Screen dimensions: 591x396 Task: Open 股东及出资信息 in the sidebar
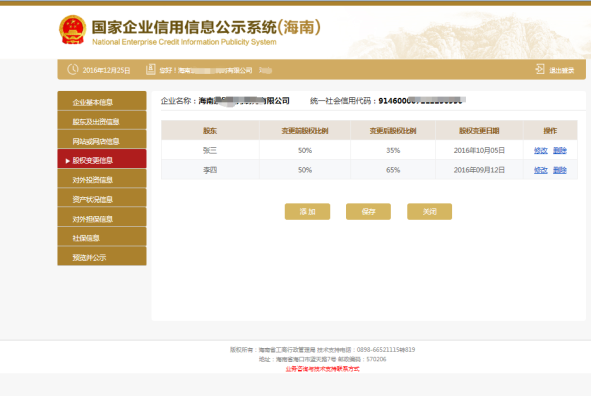[102, 121]
